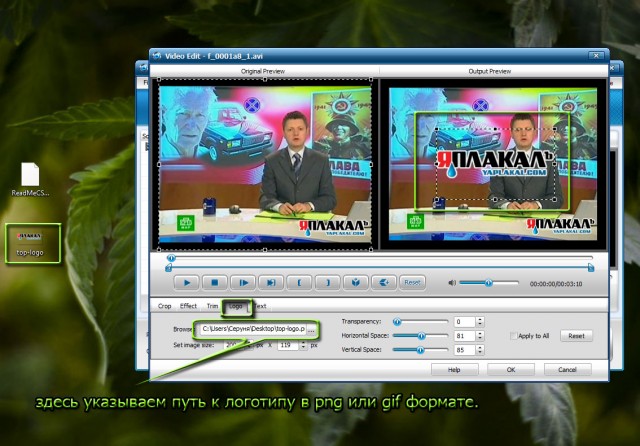Image resolution: width=640 pixels, height=446 pixels.
Task: Click the 00:00:00/00:03:10 time display
Action: point(556,284)
